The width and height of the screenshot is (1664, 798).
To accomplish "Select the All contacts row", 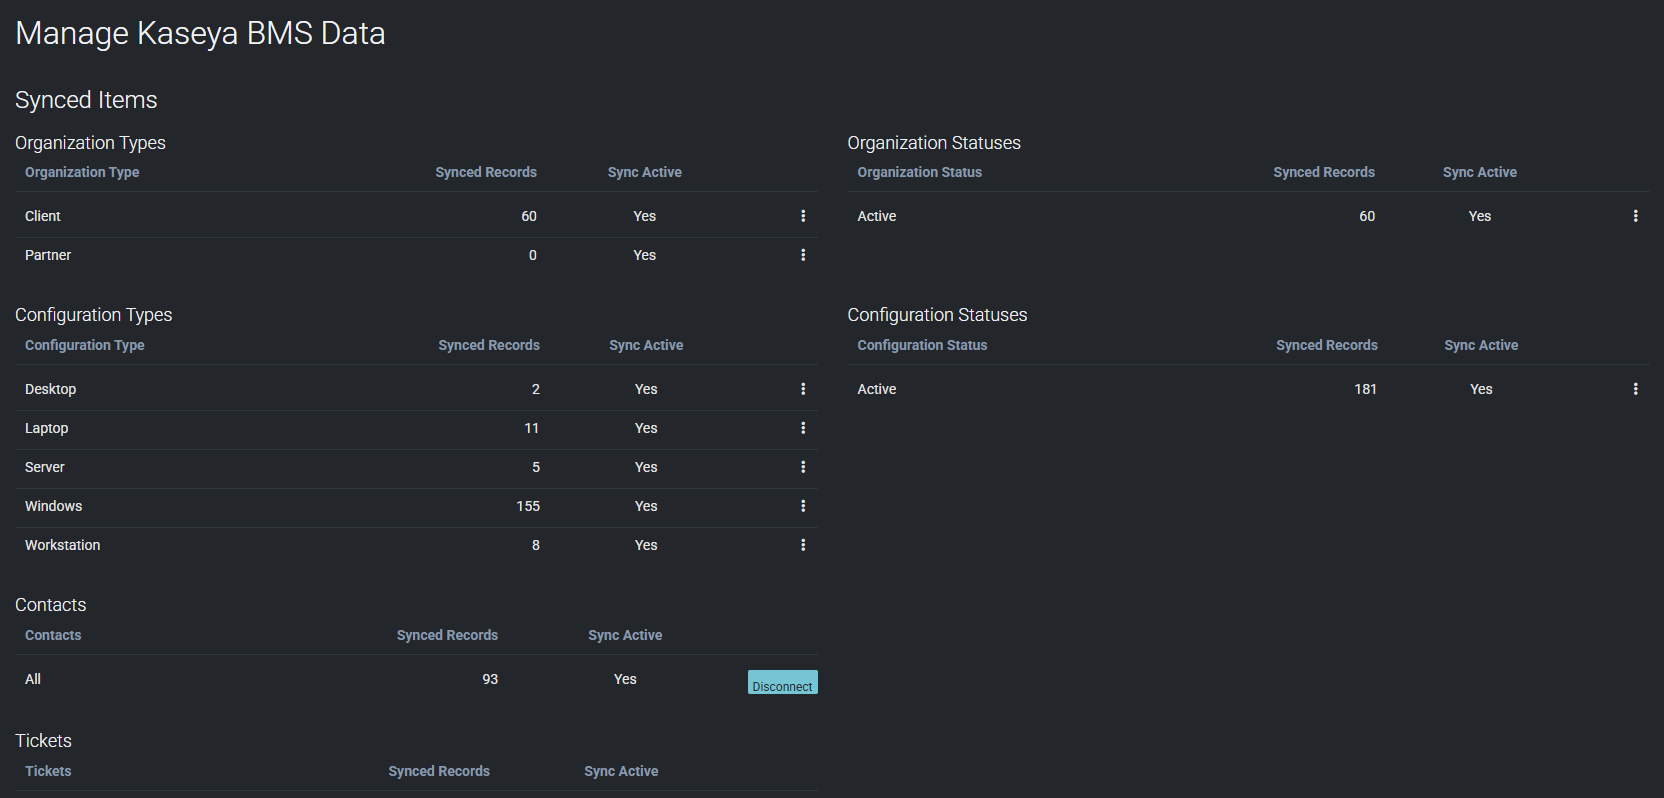I will click(416, 679).
